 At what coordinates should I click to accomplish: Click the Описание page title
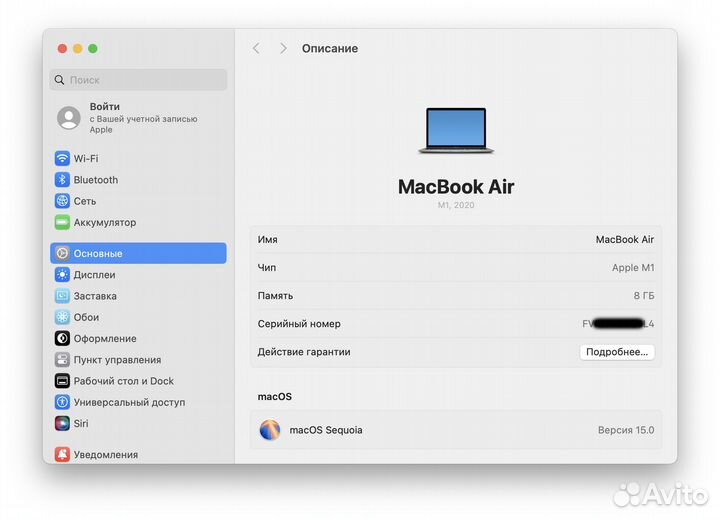tap(330, 48)
